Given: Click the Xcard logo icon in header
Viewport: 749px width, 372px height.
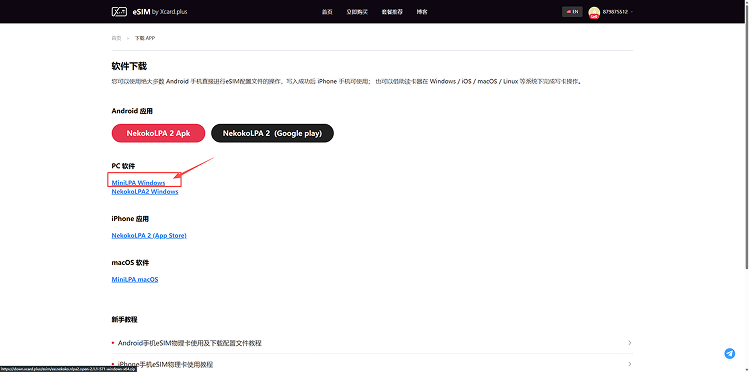Looking at the screenshot, I should [119, 11].
